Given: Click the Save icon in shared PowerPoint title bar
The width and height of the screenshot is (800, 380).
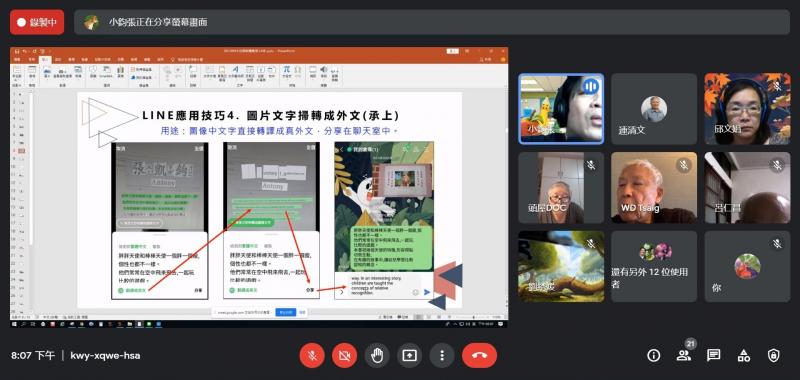Looking at the screenshot, I should click(17, 51).
